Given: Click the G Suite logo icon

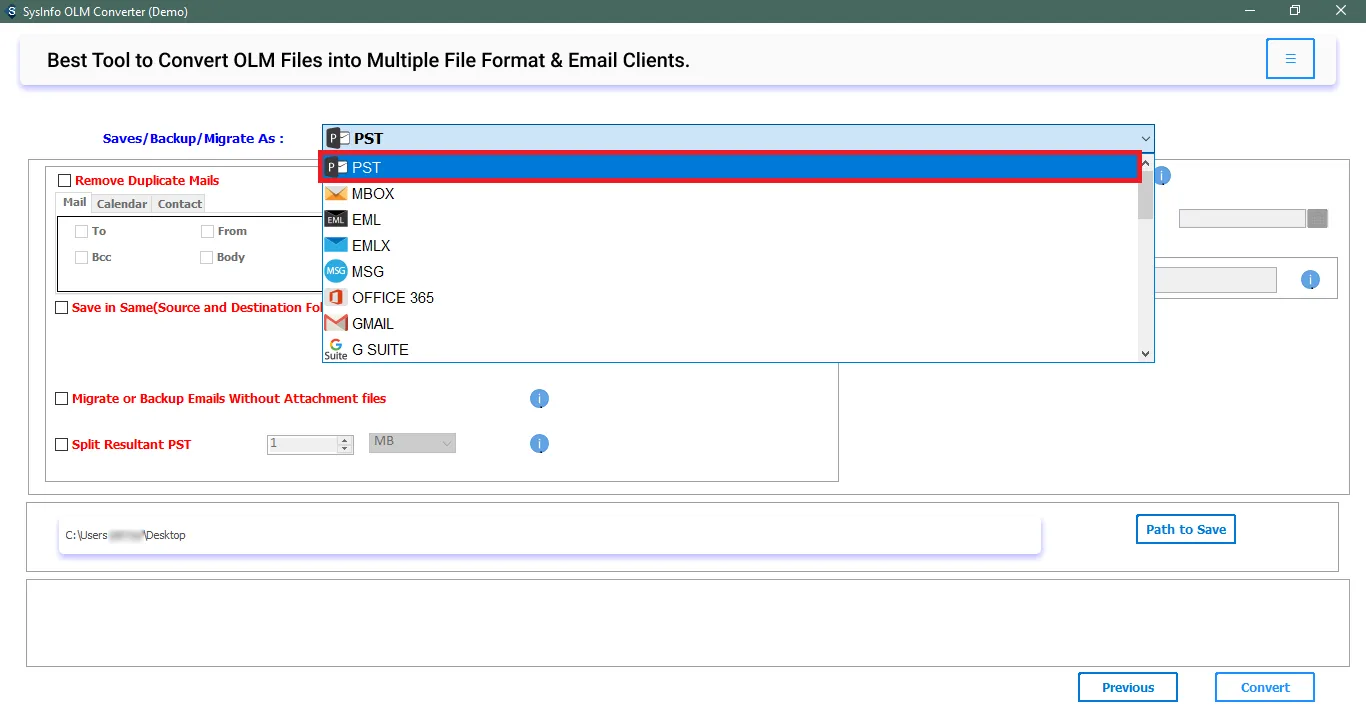Looking at the screenshot, I should (x=336, y=349).
